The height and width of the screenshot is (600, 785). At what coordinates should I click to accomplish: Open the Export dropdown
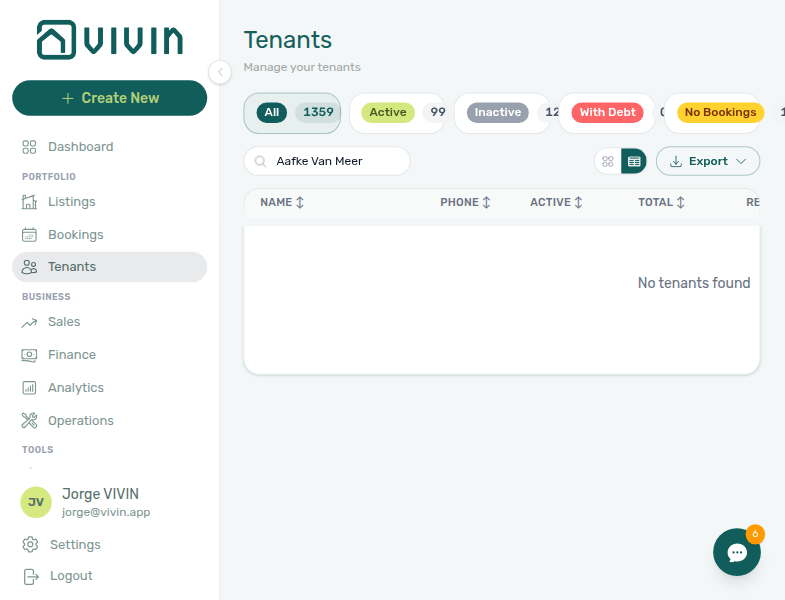click(x=708, y=161)
